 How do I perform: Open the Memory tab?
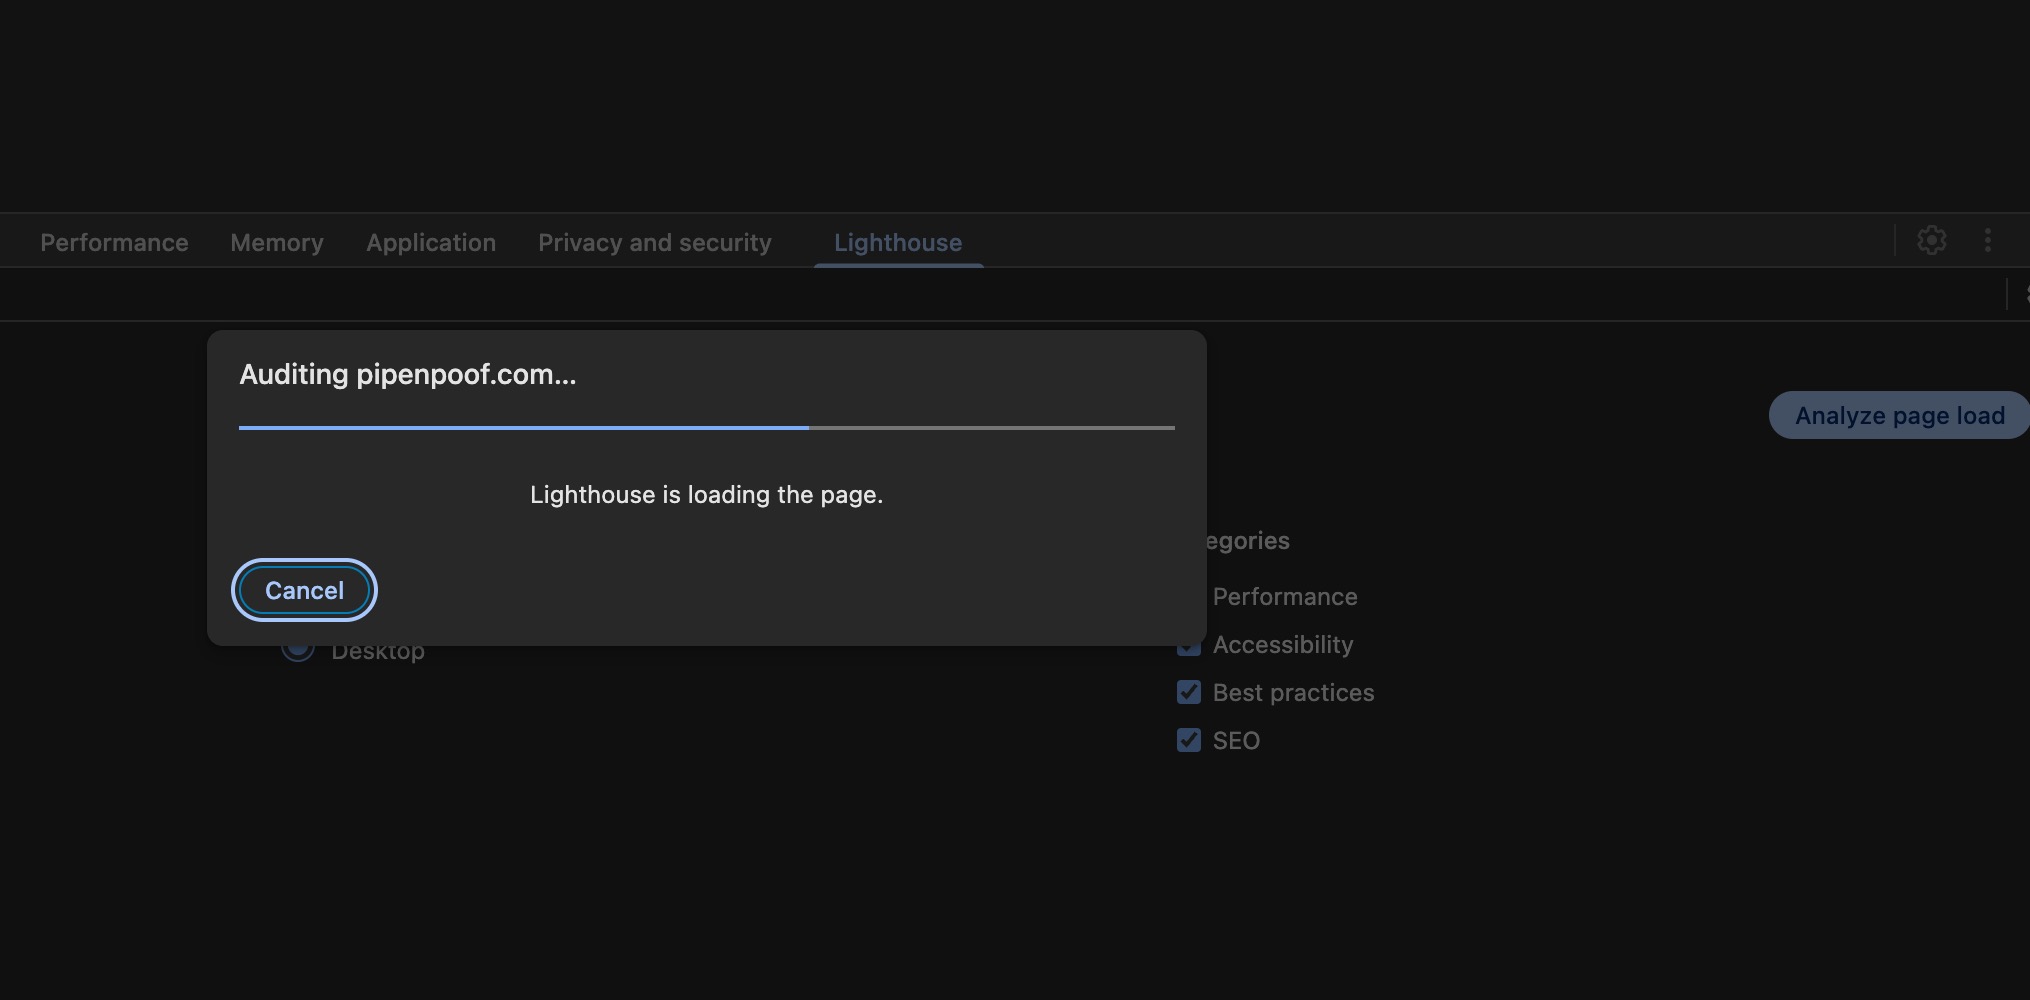pos(277,243)
